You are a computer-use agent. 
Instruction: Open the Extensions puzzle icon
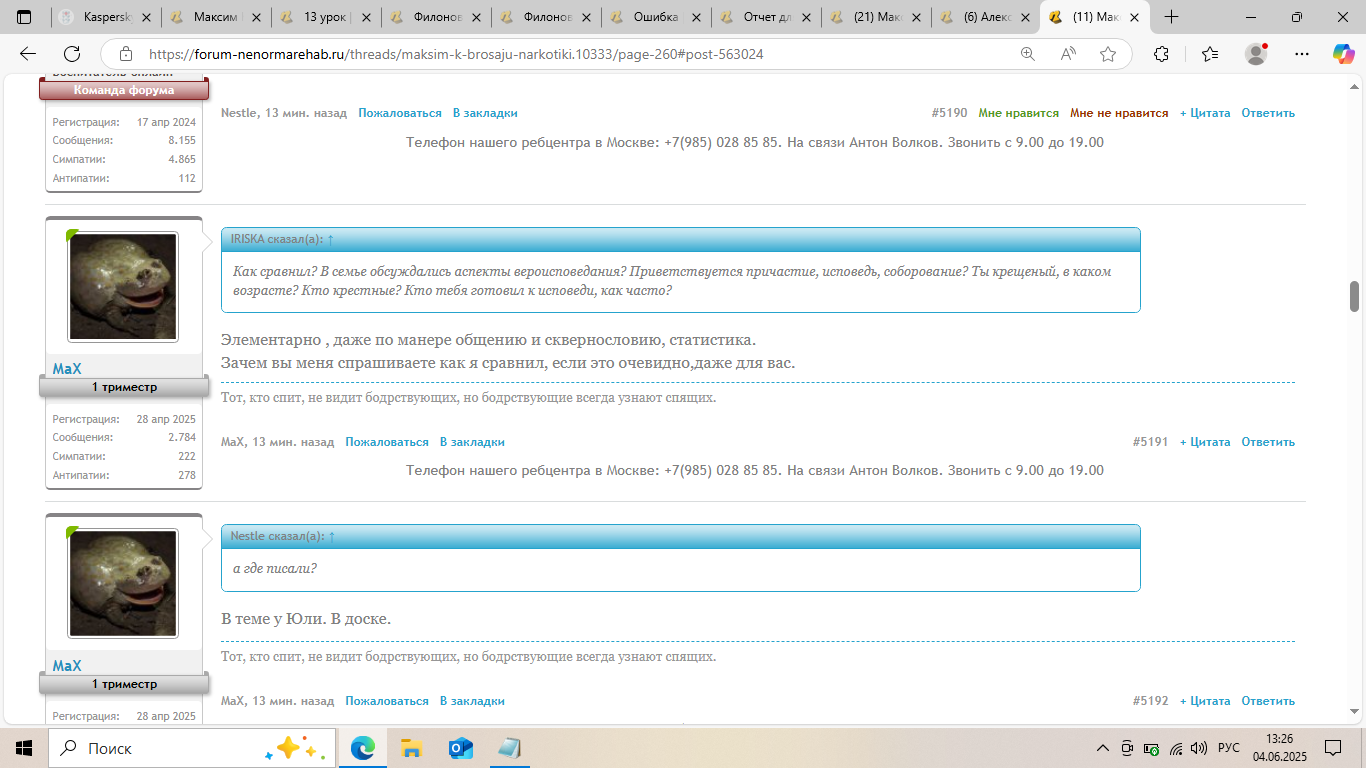[x=1161, y=54]
